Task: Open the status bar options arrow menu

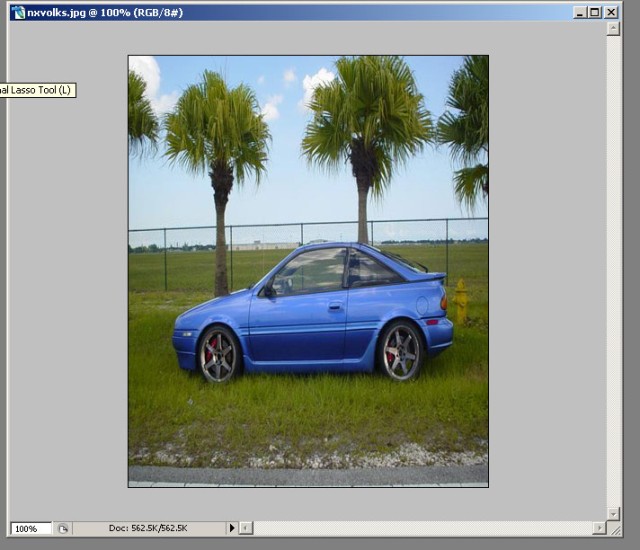Action: click(x=232, y=528)
